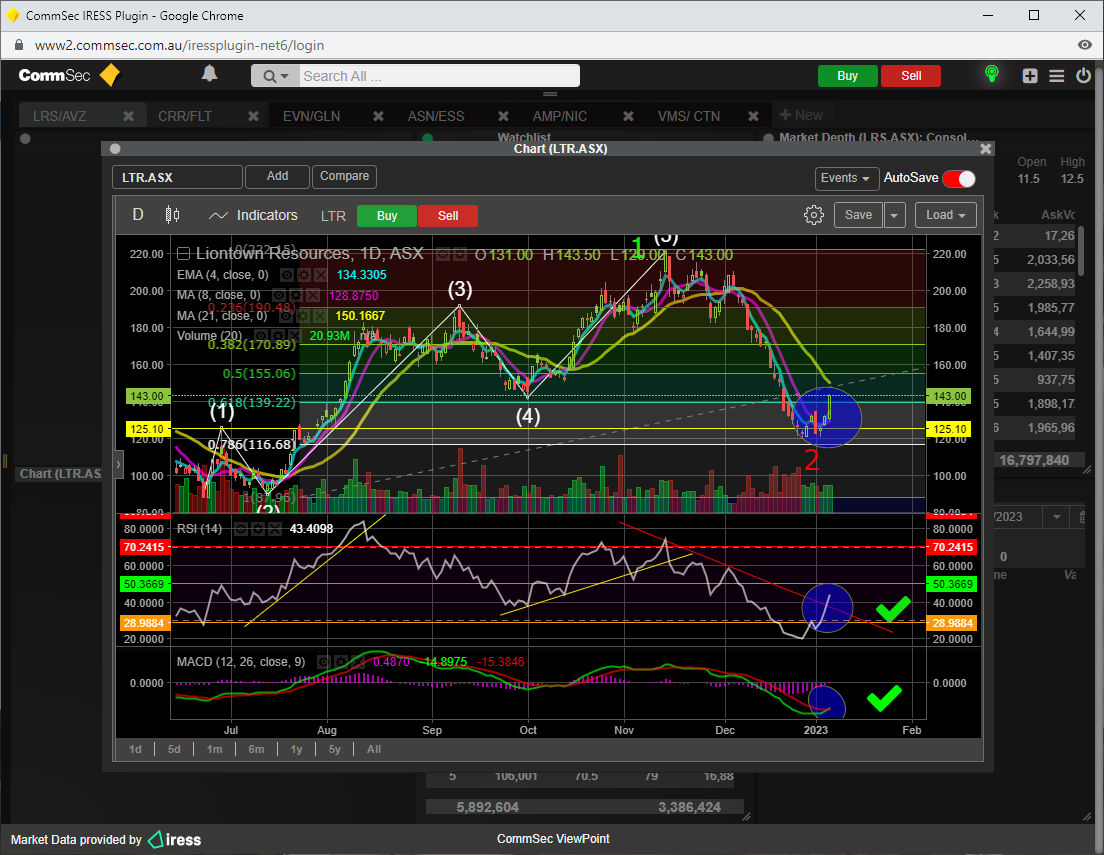Image resolution: width=1104 pixels, height=855 pixels.
Task: Select the 6m time range
Action: click(x=256, y=749)
